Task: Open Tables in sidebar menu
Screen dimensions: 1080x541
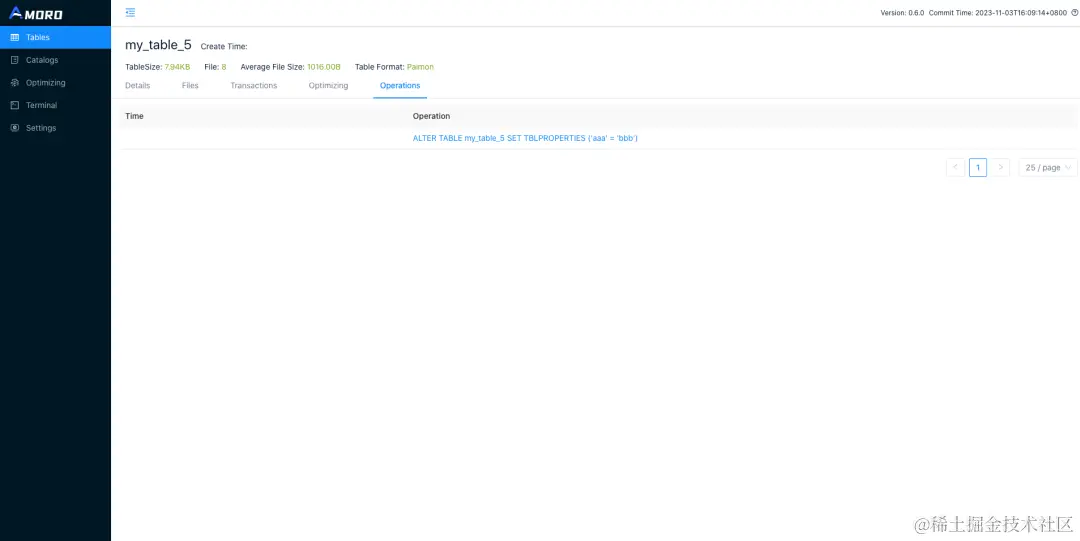Action: (55, 37)
